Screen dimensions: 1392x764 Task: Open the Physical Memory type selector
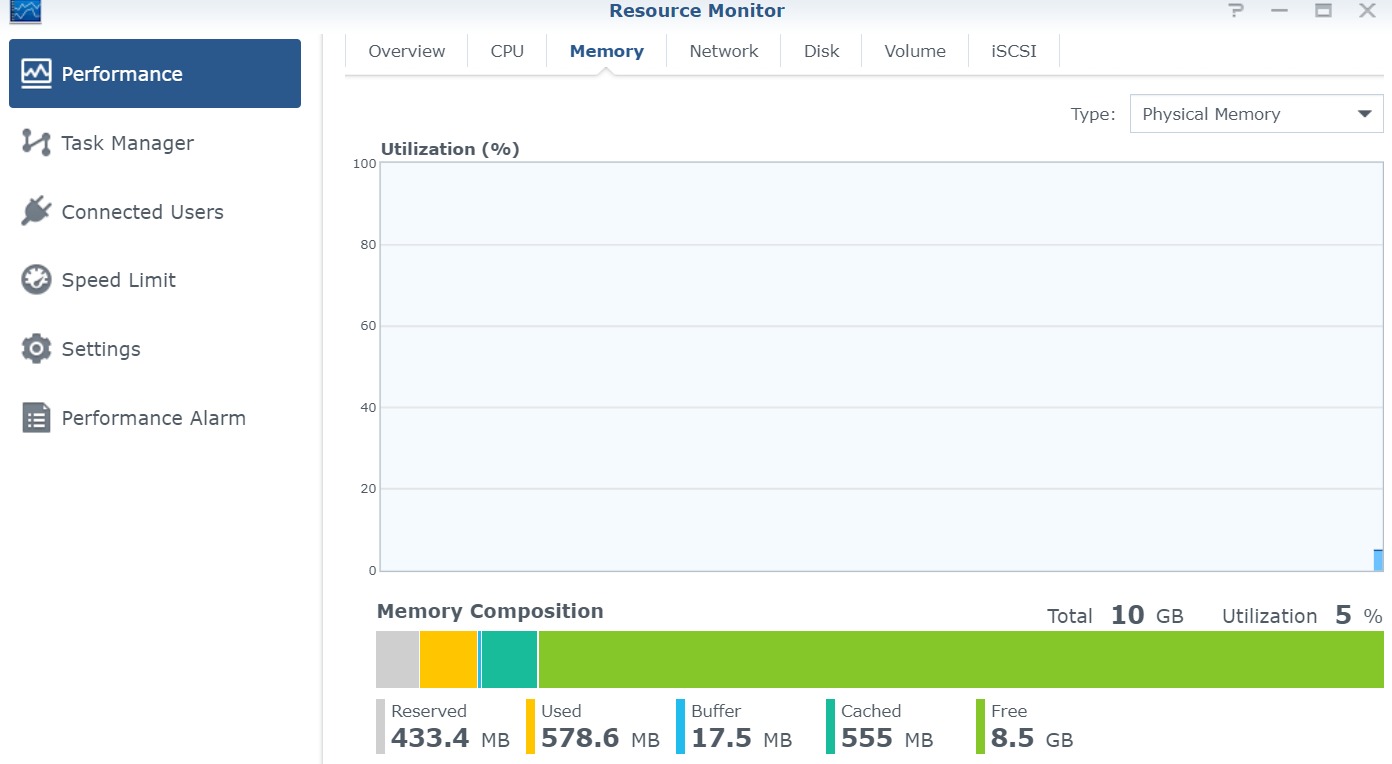(1240, 114)
